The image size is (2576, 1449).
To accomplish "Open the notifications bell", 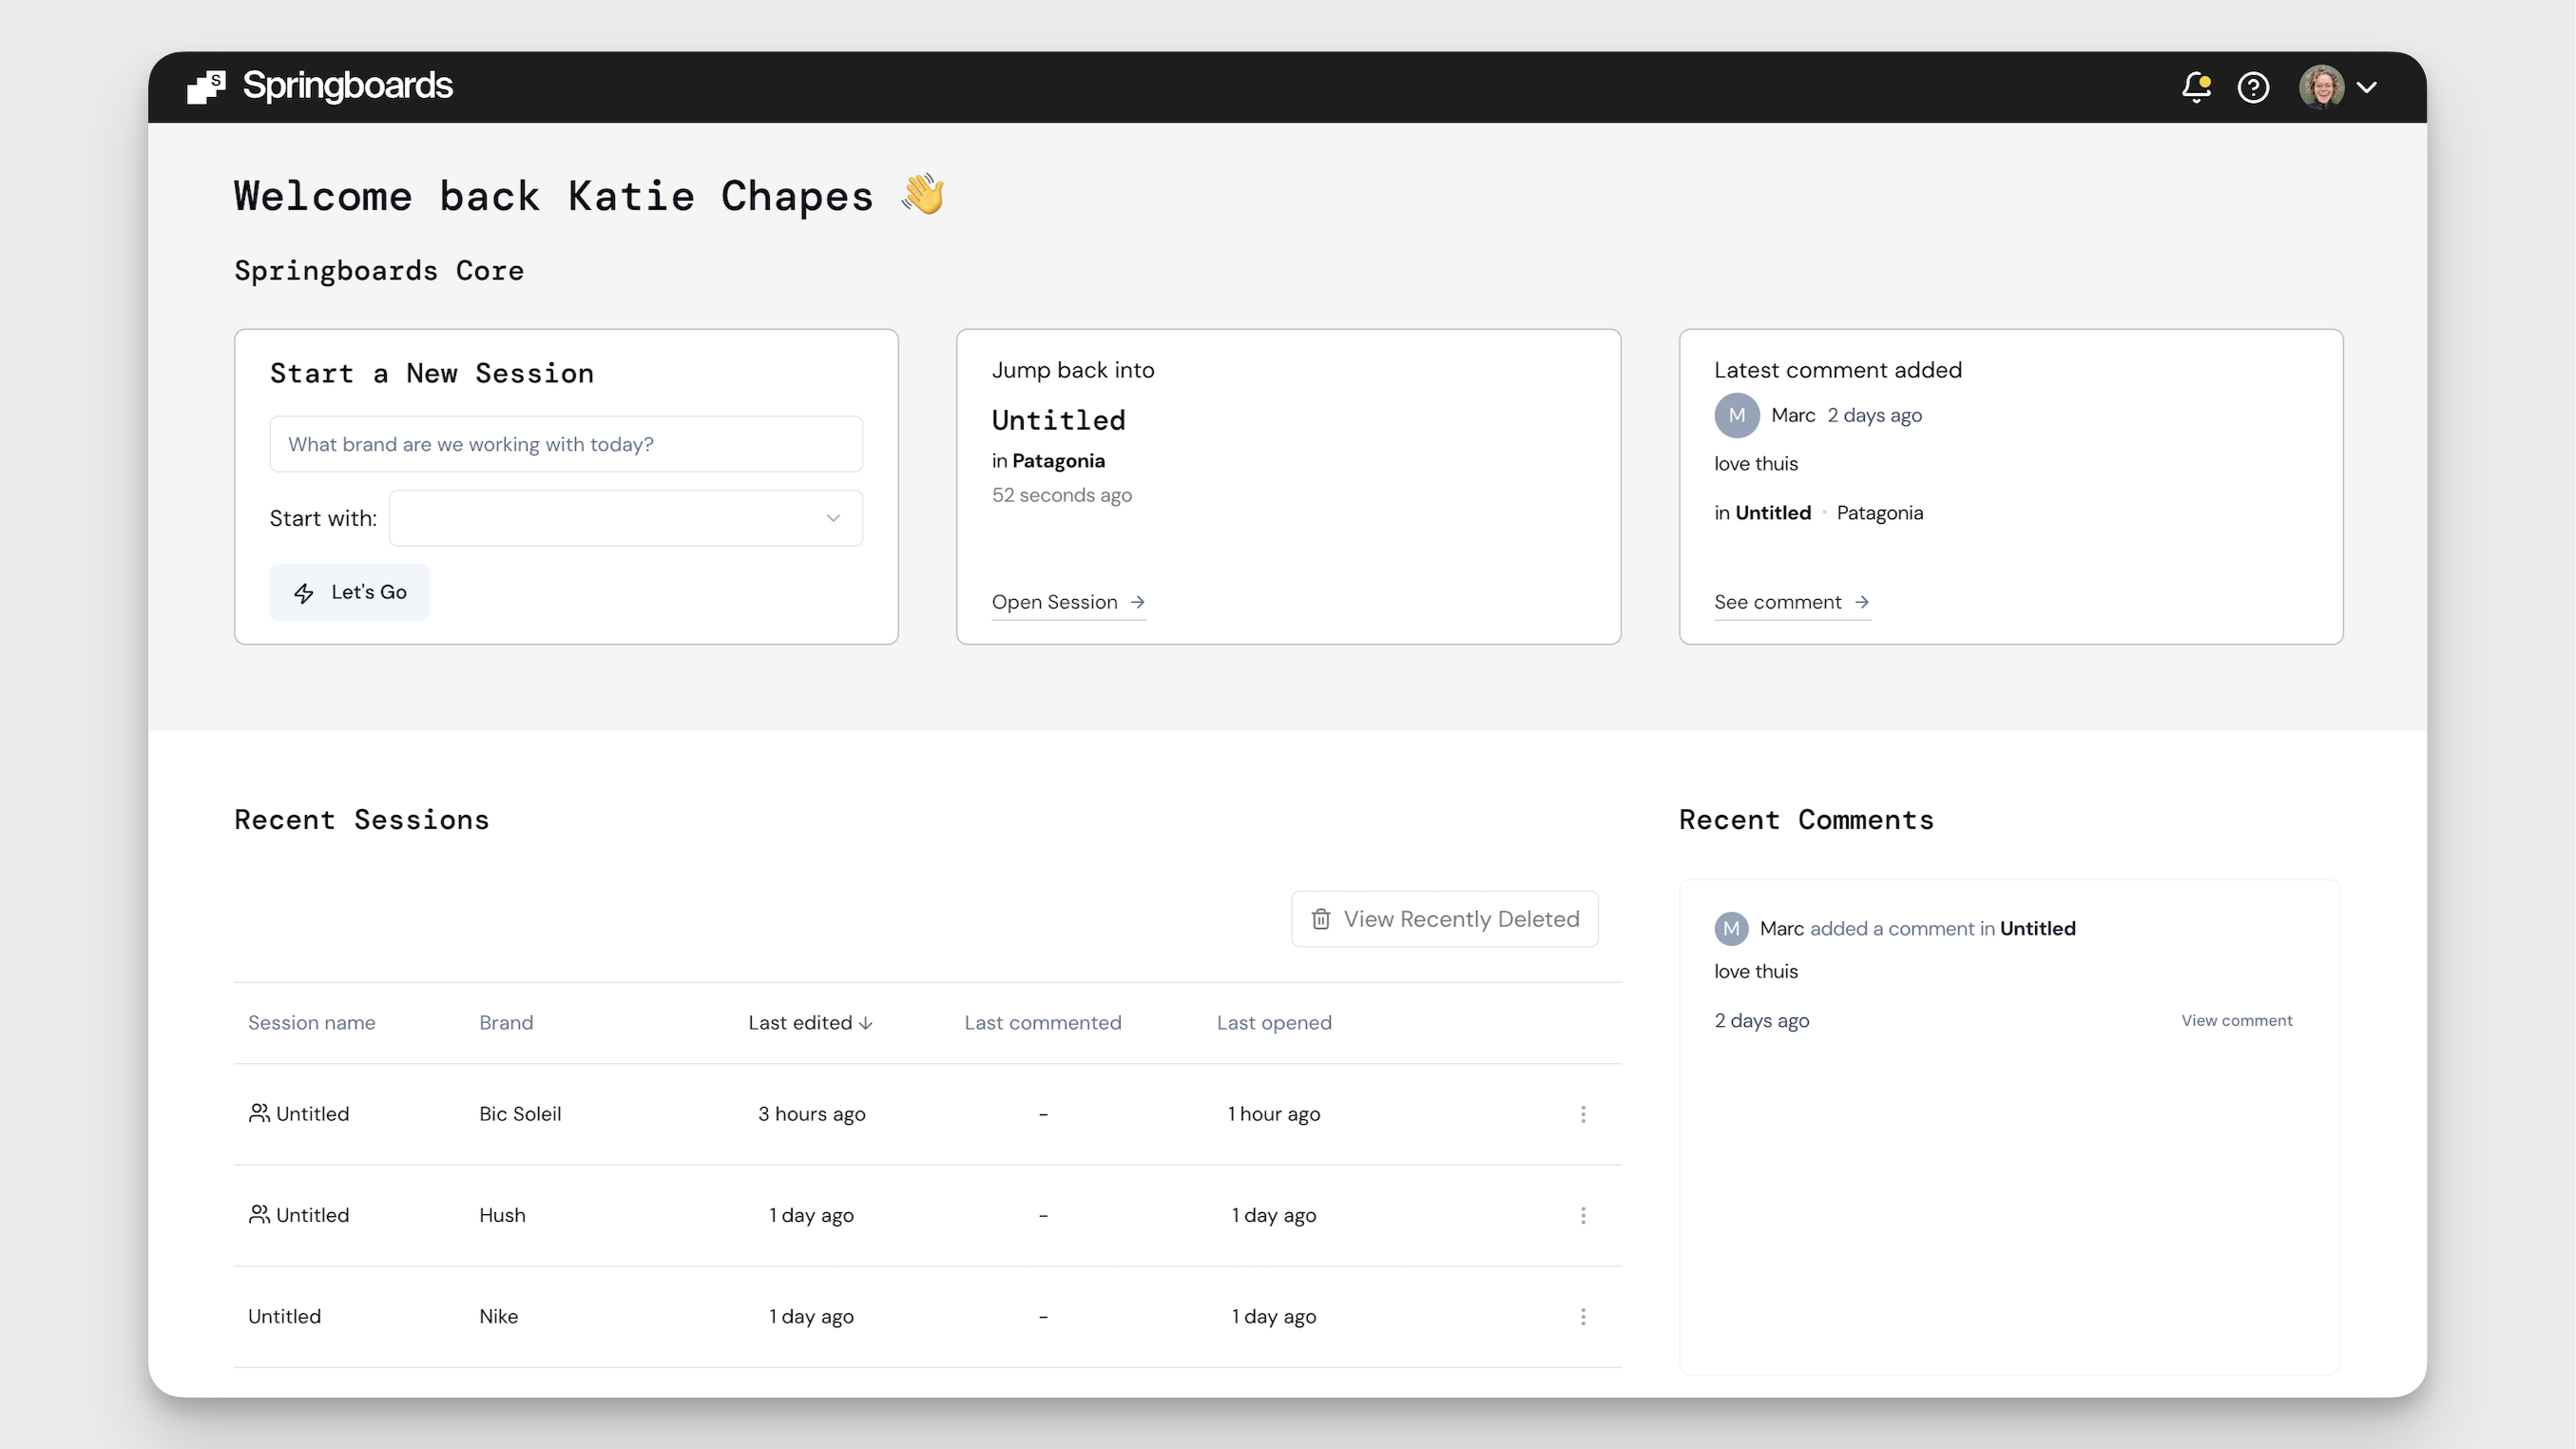I will pos(2195,87).
